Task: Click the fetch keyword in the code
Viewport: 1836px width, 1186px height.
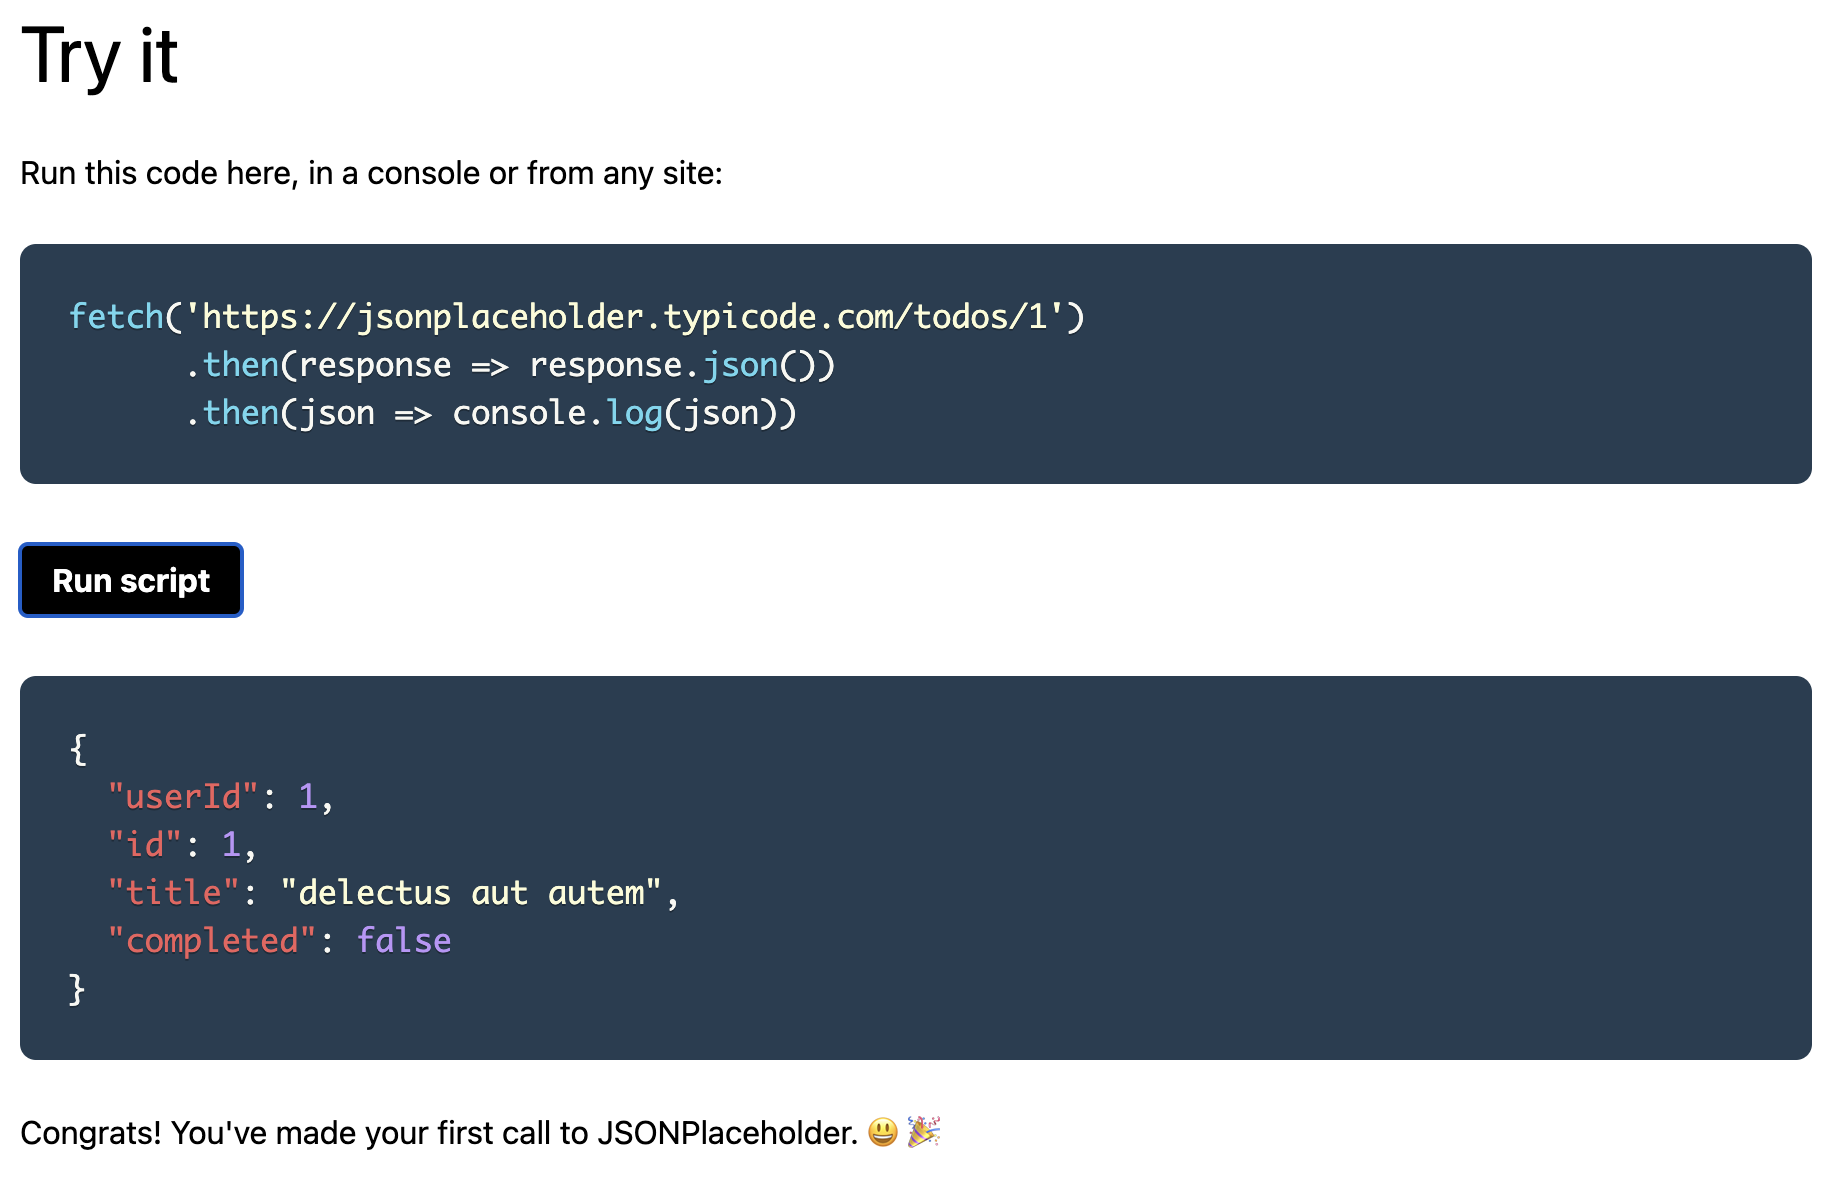Action: [x=116, y=317]
